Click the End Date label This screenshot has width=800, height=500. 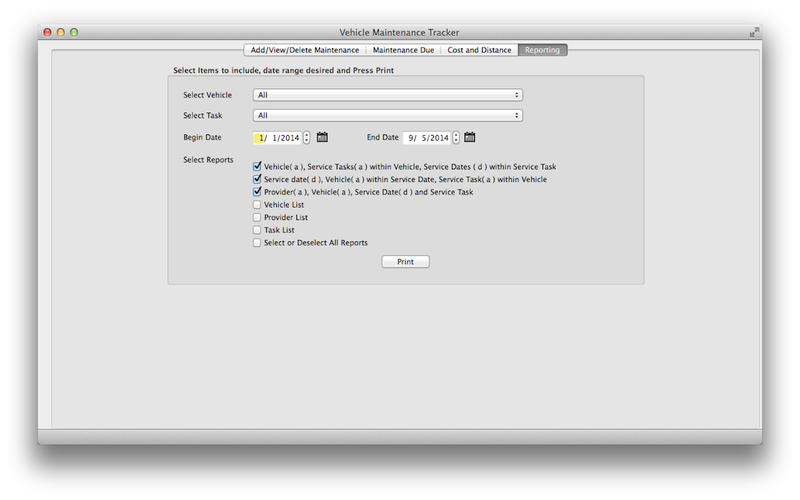point(383,137)
